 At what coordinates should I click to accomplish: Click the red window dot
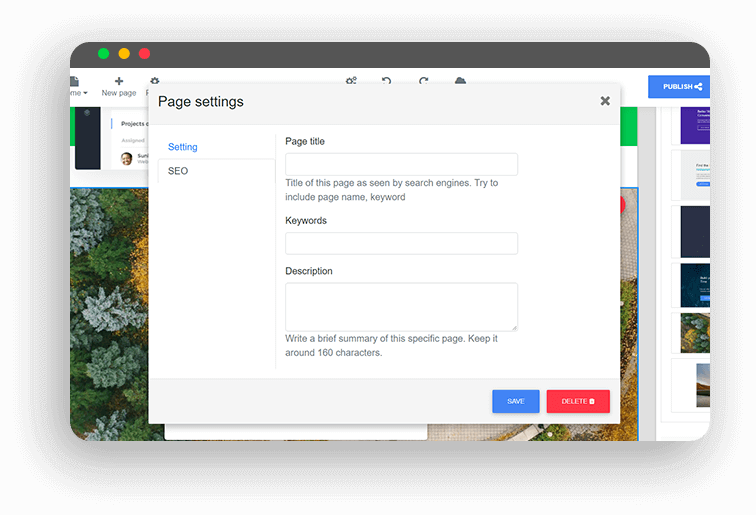coord(144,54)
